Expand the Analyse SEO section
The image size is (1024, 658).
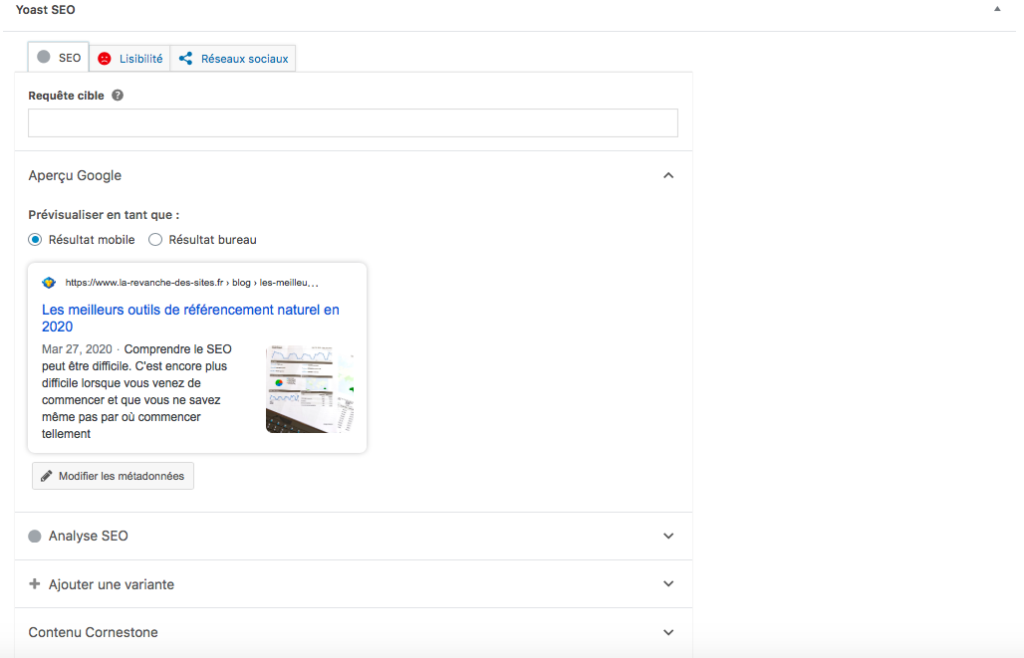pyautogui.click(x=669, y=536)
